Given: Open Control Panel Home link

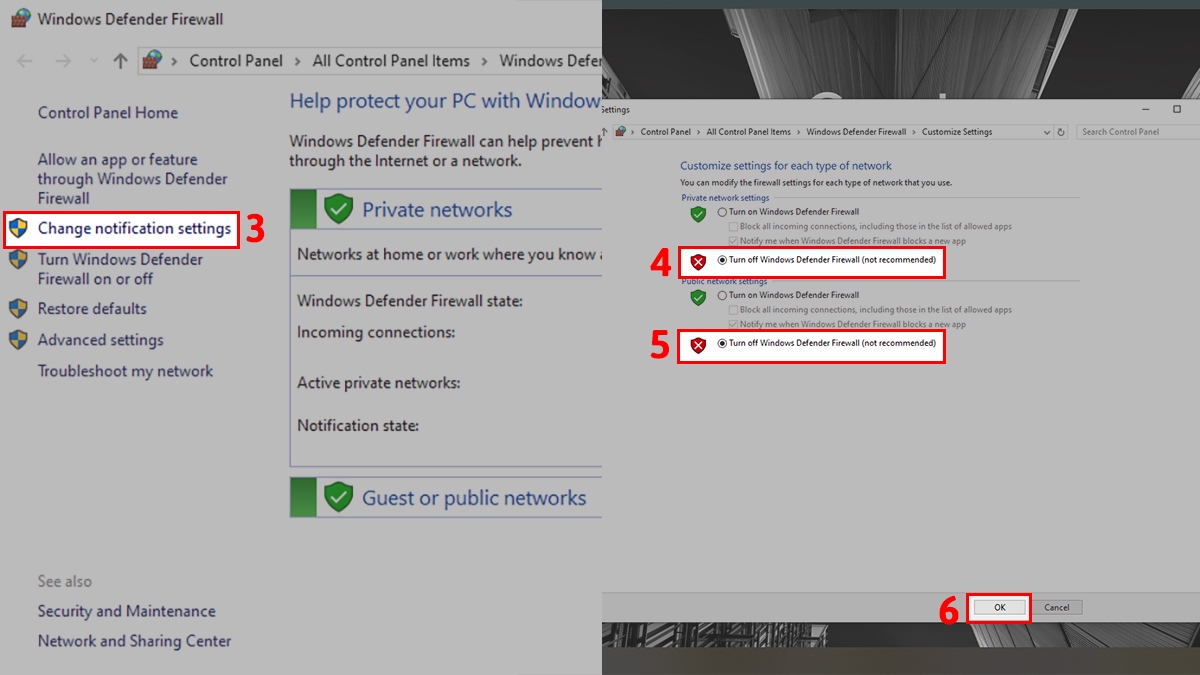Looking at the screenshot, I should click(x=108, y=113).
